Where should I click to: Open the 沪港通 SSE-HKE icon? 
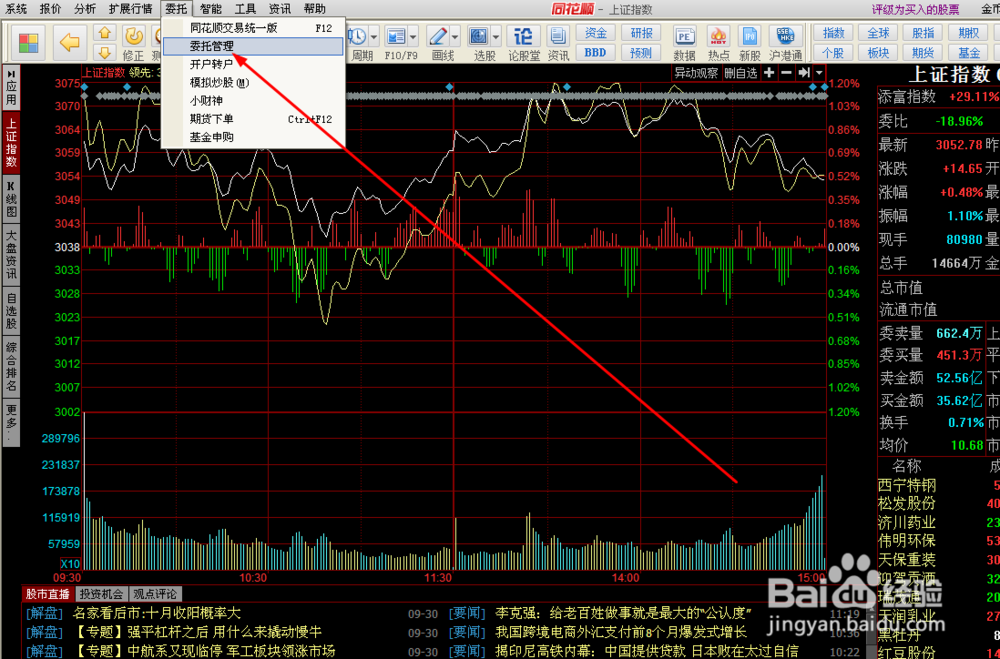pos(786,36)
